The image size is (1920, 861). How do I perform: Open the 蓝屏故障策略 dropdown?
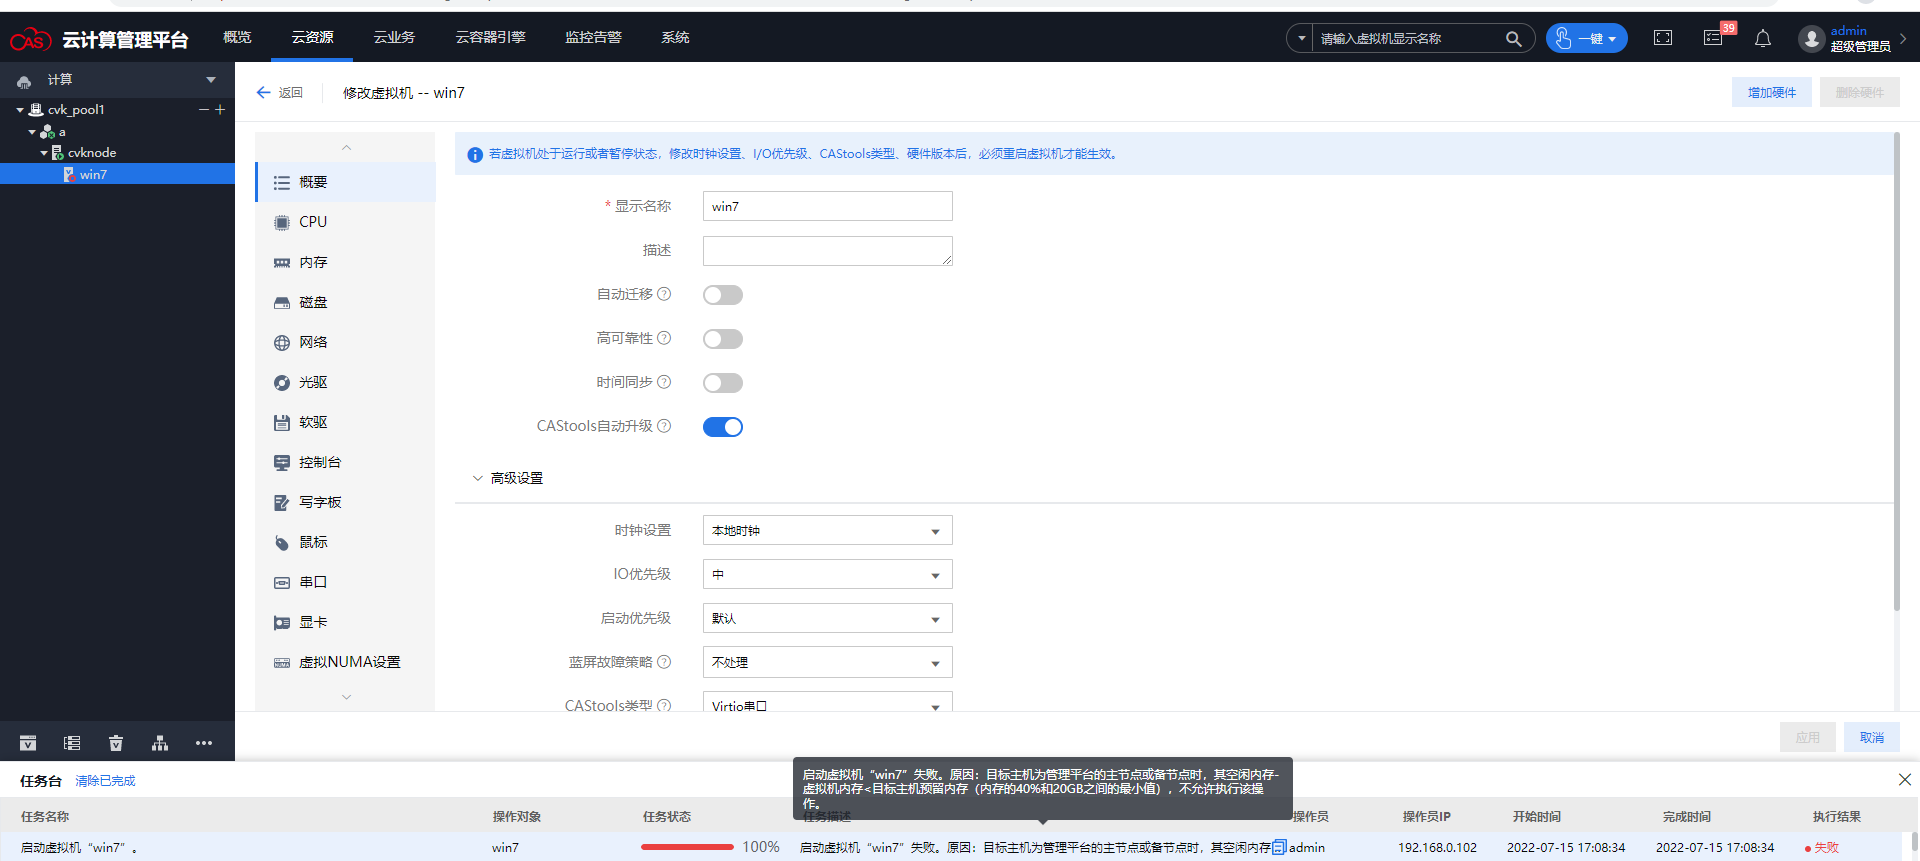coord(828,662)
